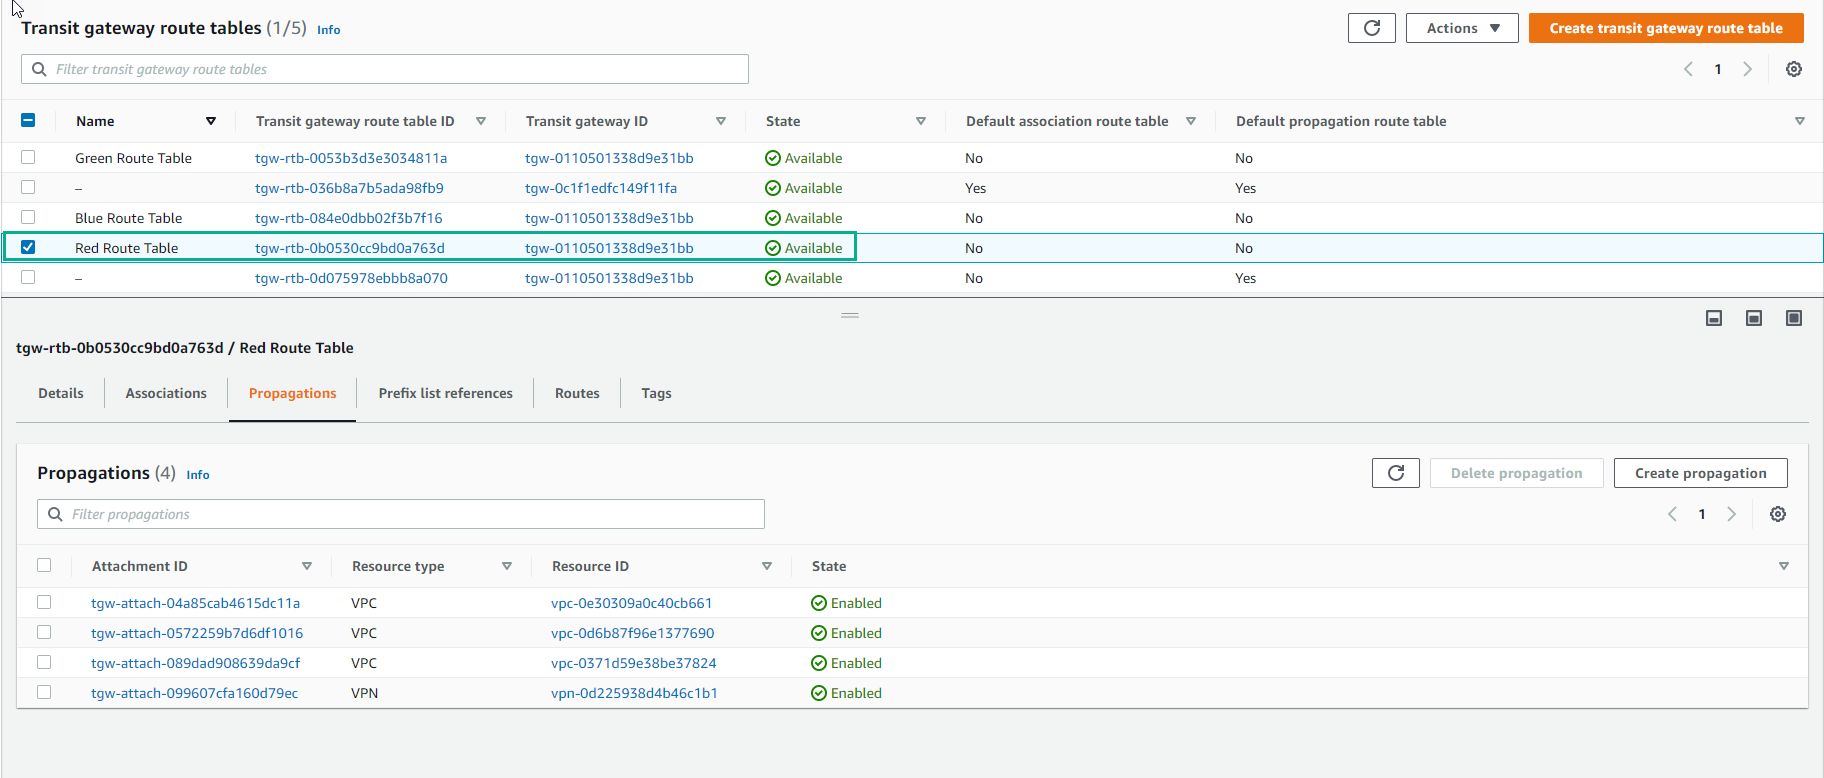Open tgw-rtb-084e0dbb02f3b7f16 route table link

[x=348, y=218]
